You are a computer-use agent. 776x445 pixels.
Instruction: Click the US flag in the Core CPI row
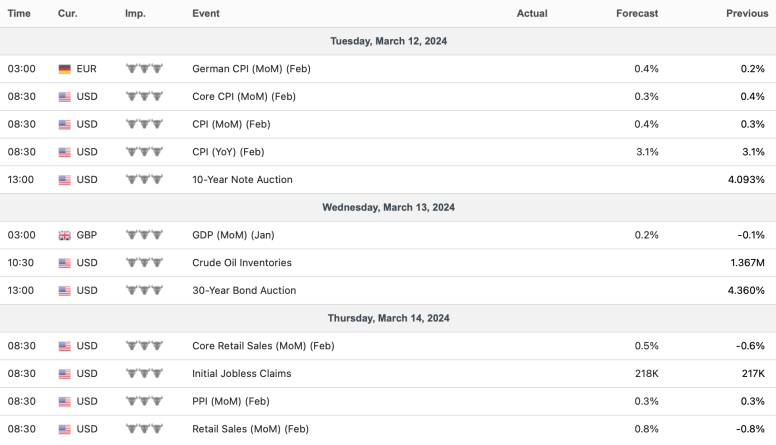[65, 97]
